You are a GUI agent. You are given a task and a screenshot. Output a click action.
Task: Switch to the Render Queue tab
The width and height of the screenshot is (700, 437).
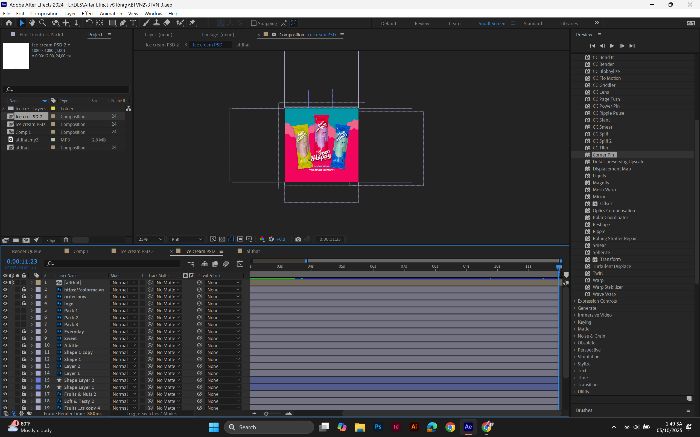[x=25, y=251]
